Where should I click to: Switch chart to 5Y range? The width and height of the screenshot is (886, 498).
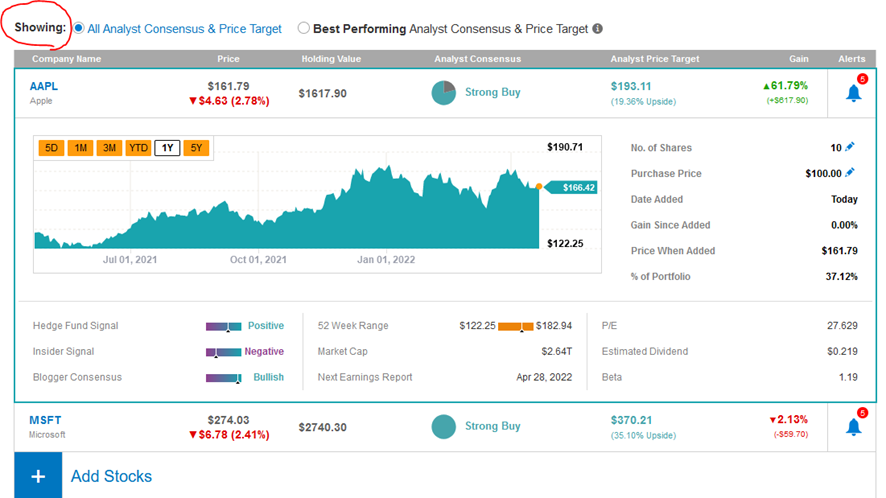(x=196, y=148)
